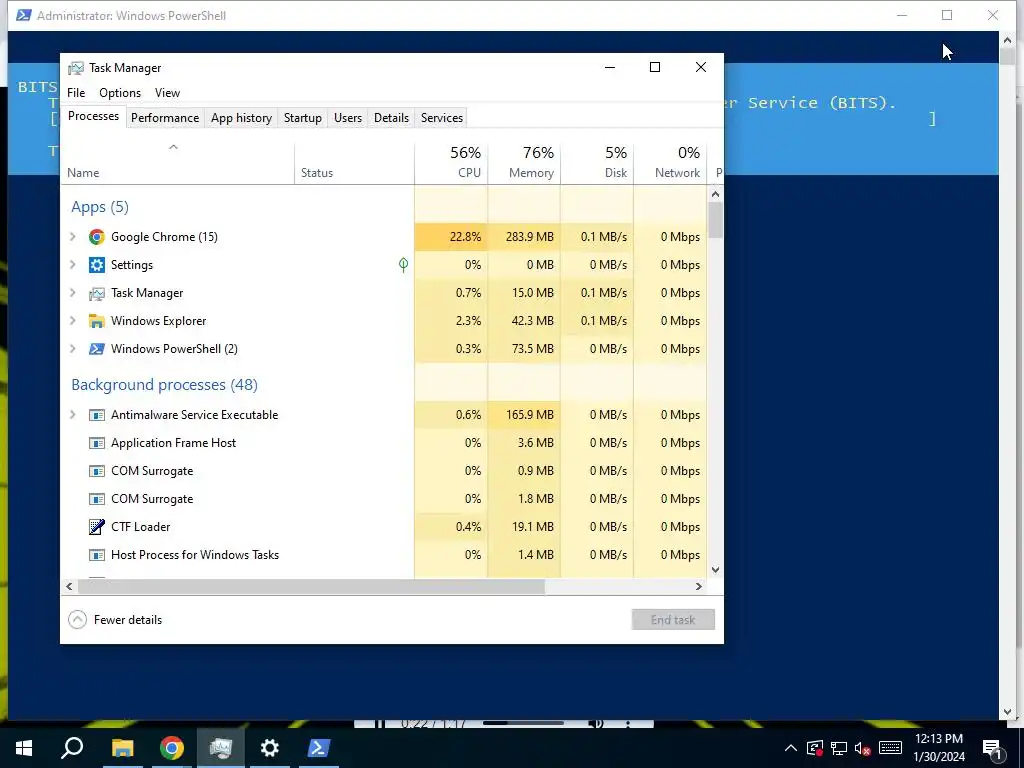1024x768 pixels.
Task: Click the process list vertical scrollbar thumb
Action: point(716,220)
